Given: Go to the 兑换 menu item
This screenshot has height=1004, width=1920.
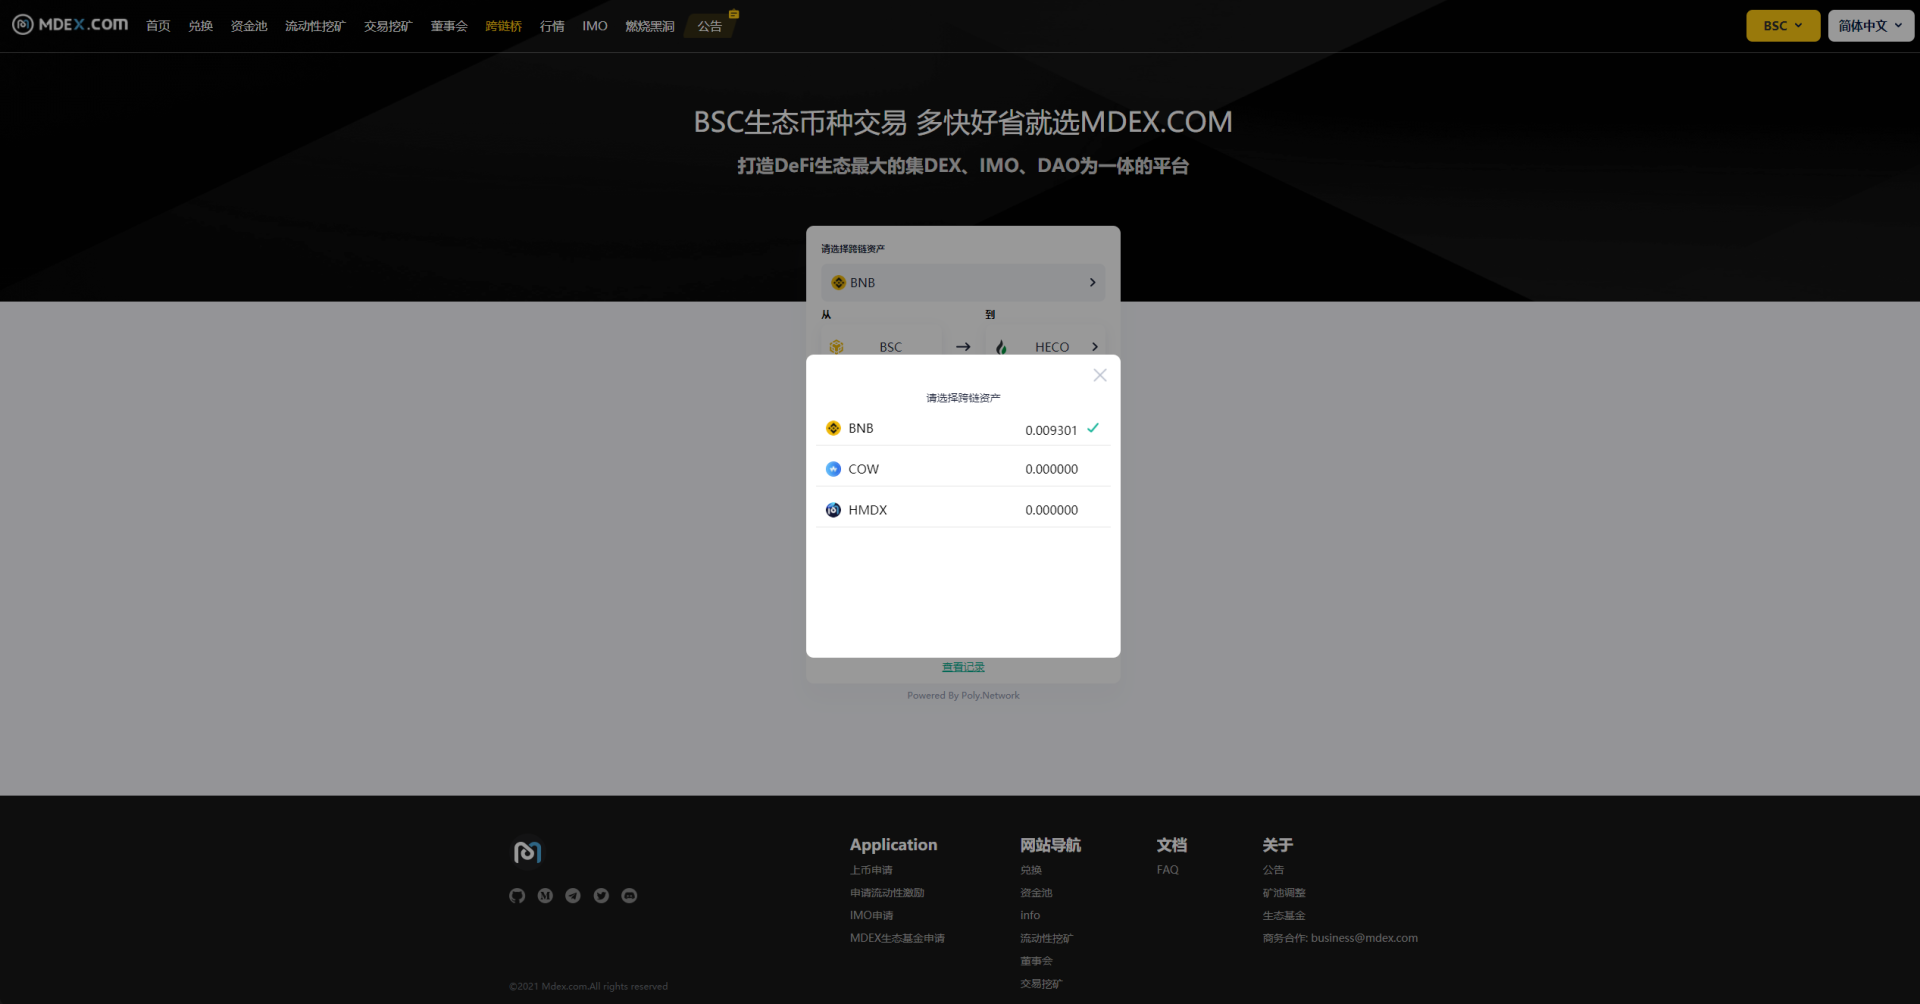Looking at the screenshot, I should (x=200, y=26).
